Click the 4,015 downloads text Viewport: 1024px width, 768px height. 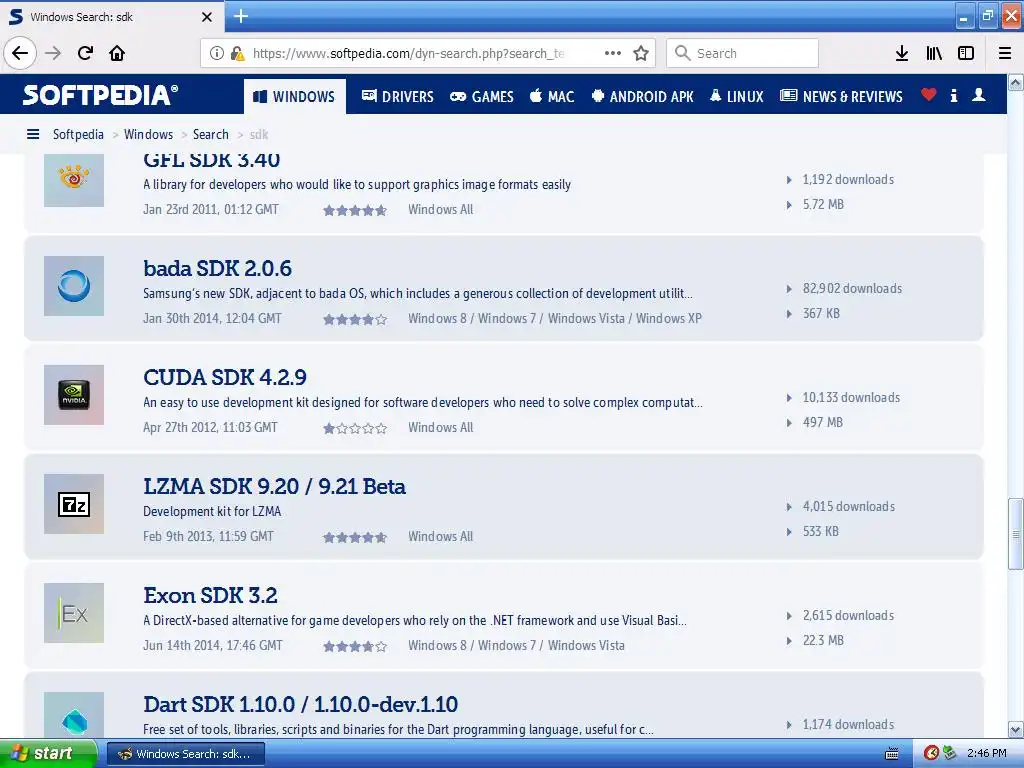pyautogui.click(x=848, y=507)
